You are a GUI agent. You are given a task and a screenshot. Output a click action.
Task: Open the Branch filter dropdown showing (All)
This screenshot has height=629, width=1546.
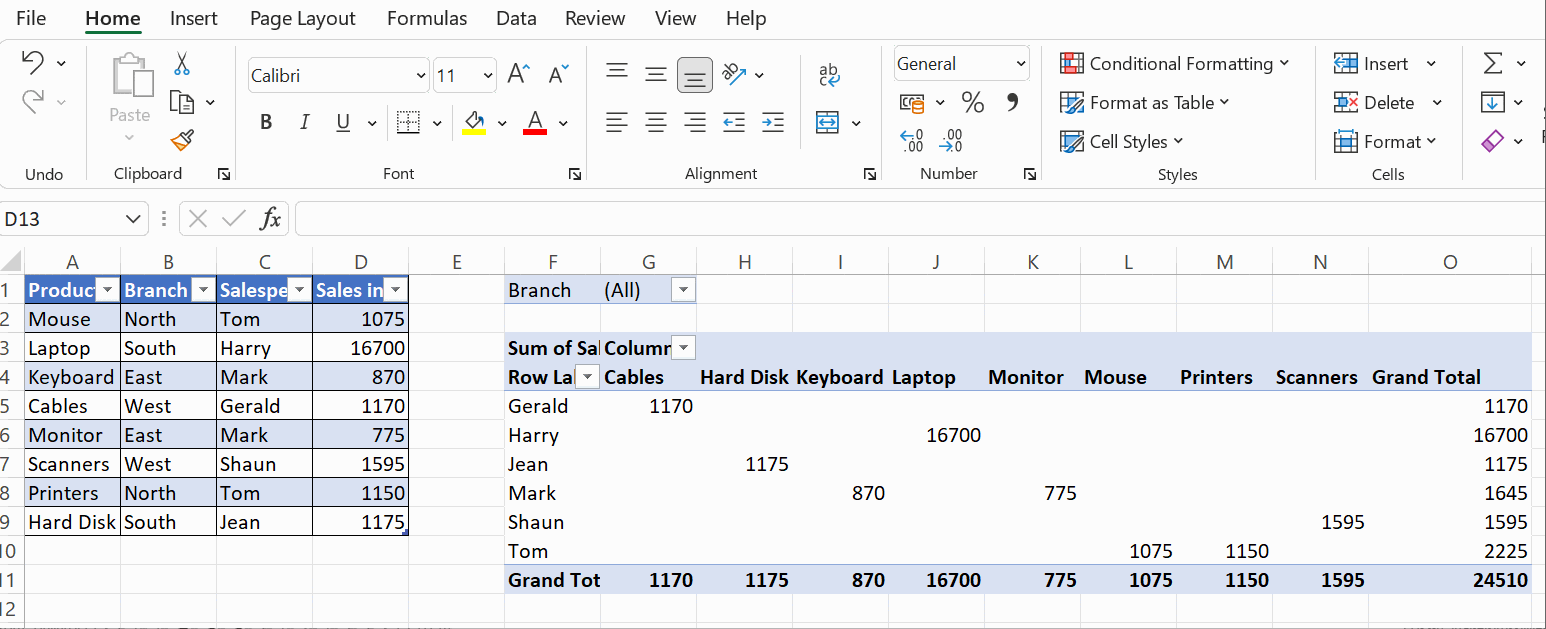click(683, 290)
